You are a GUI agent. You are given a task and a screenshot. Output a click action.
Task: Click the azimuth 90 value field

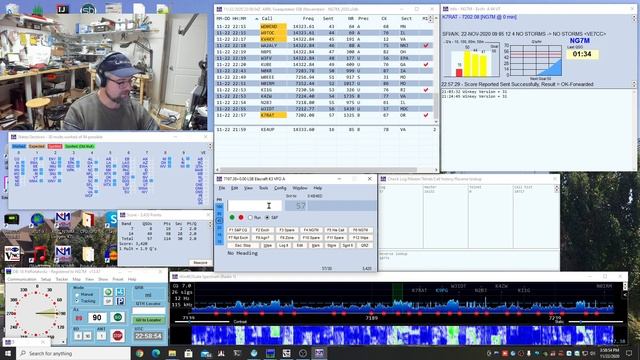click(97, 318)
